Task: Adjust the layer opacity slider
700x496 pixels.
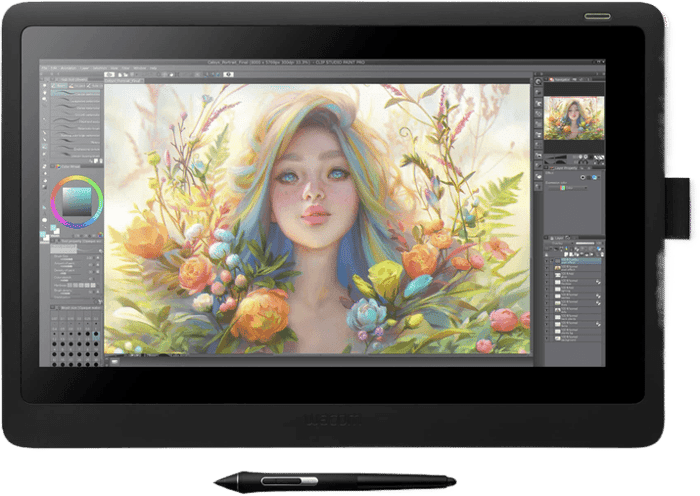Action: point(585,243)
